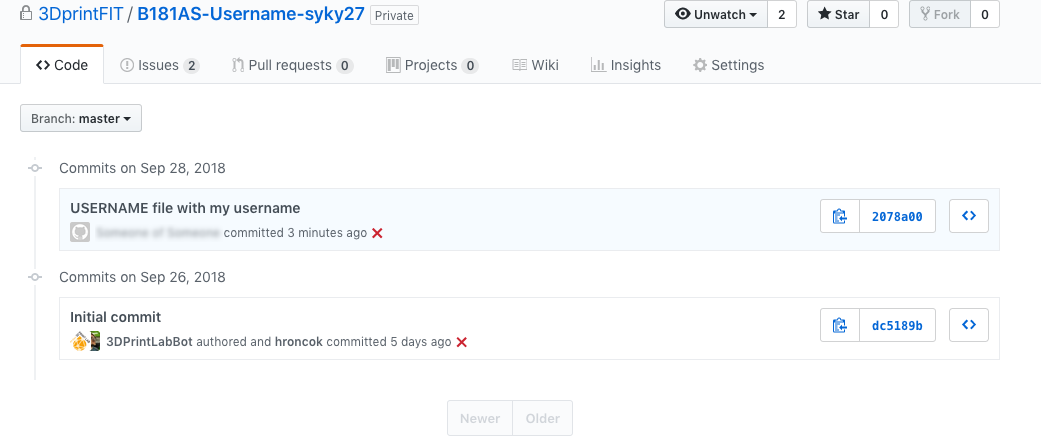Click failed status X on USERNAME commit

point(377,233)
